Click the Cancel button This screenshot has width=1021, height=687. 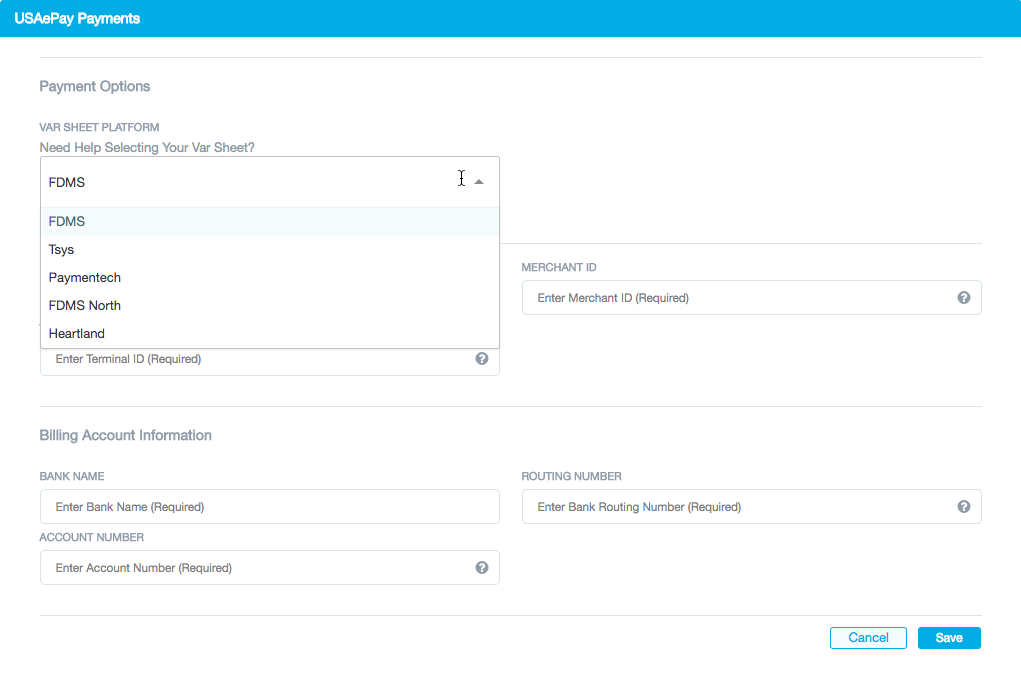868,638
